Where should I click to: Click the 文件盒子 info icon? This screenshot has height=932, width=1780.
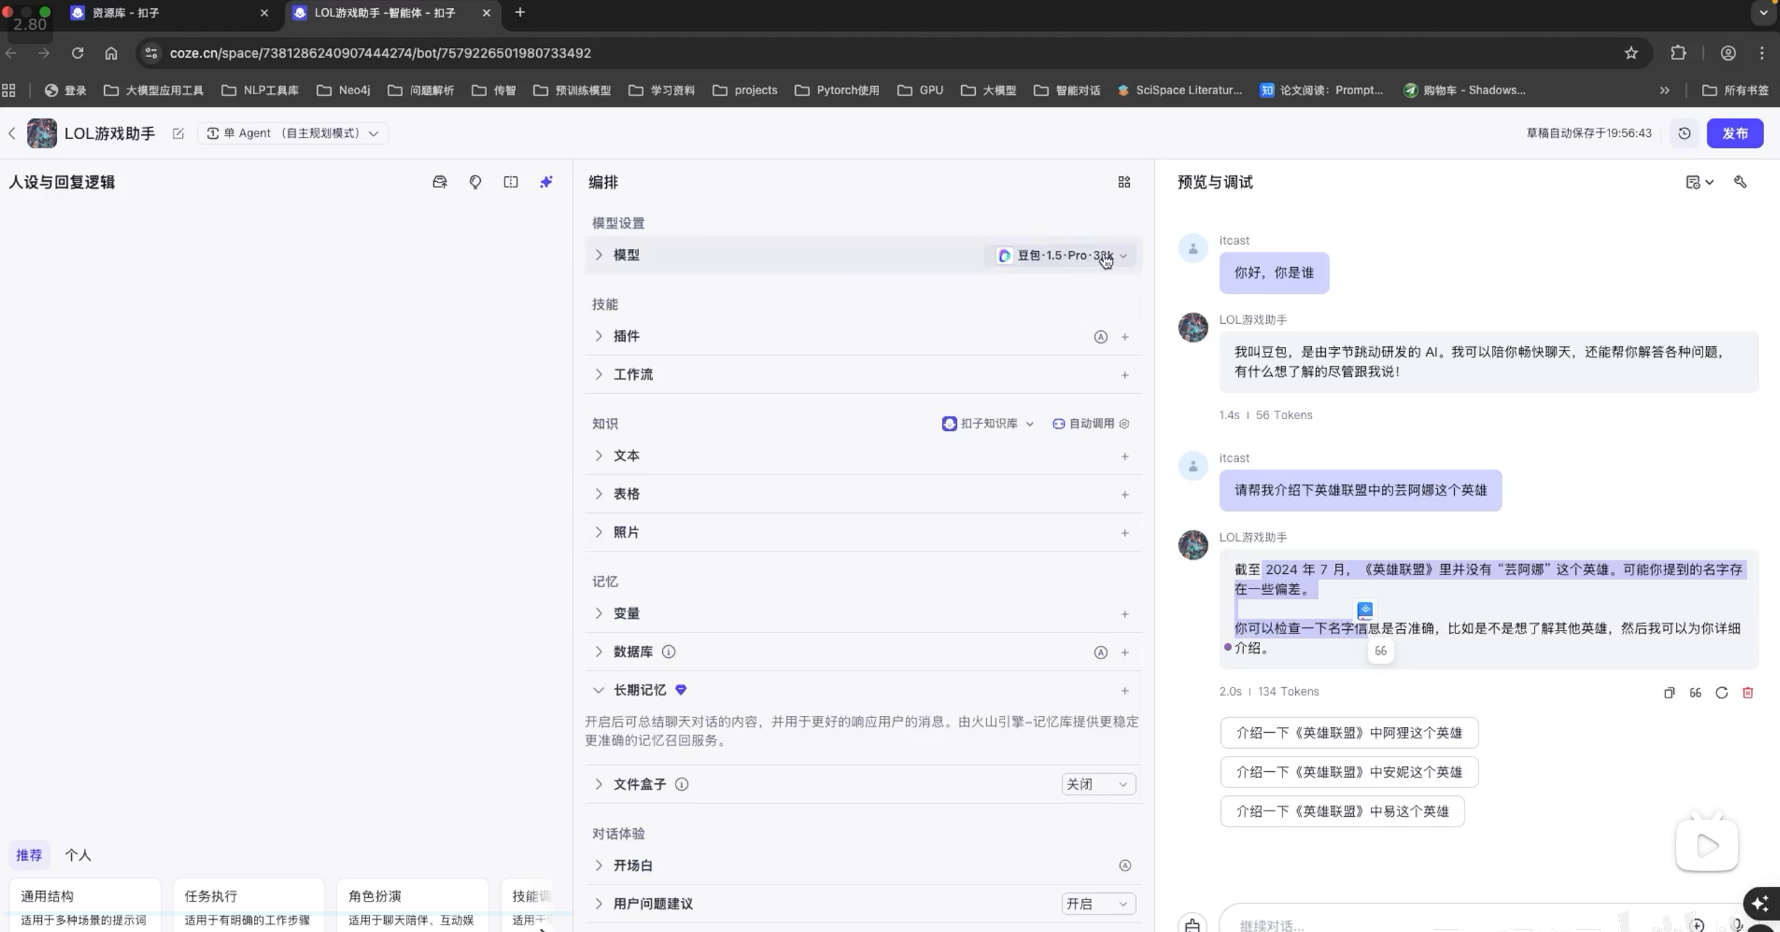(x=682, y=785)
